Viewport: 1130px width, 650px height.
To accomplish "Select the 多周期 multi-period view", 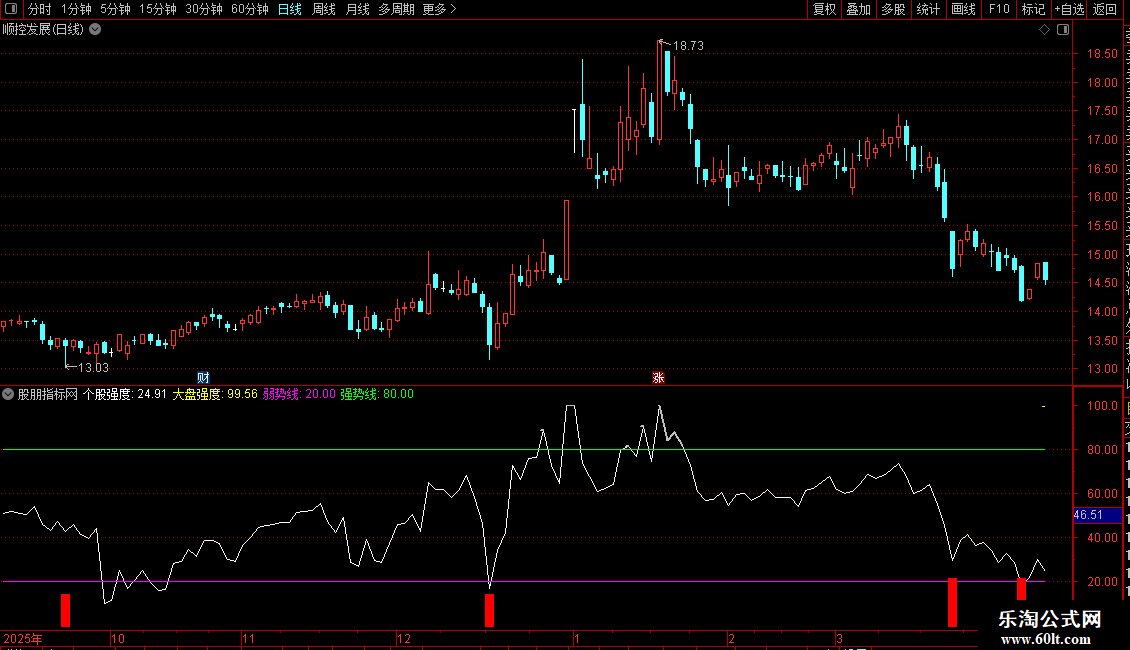I will point(396,9).
